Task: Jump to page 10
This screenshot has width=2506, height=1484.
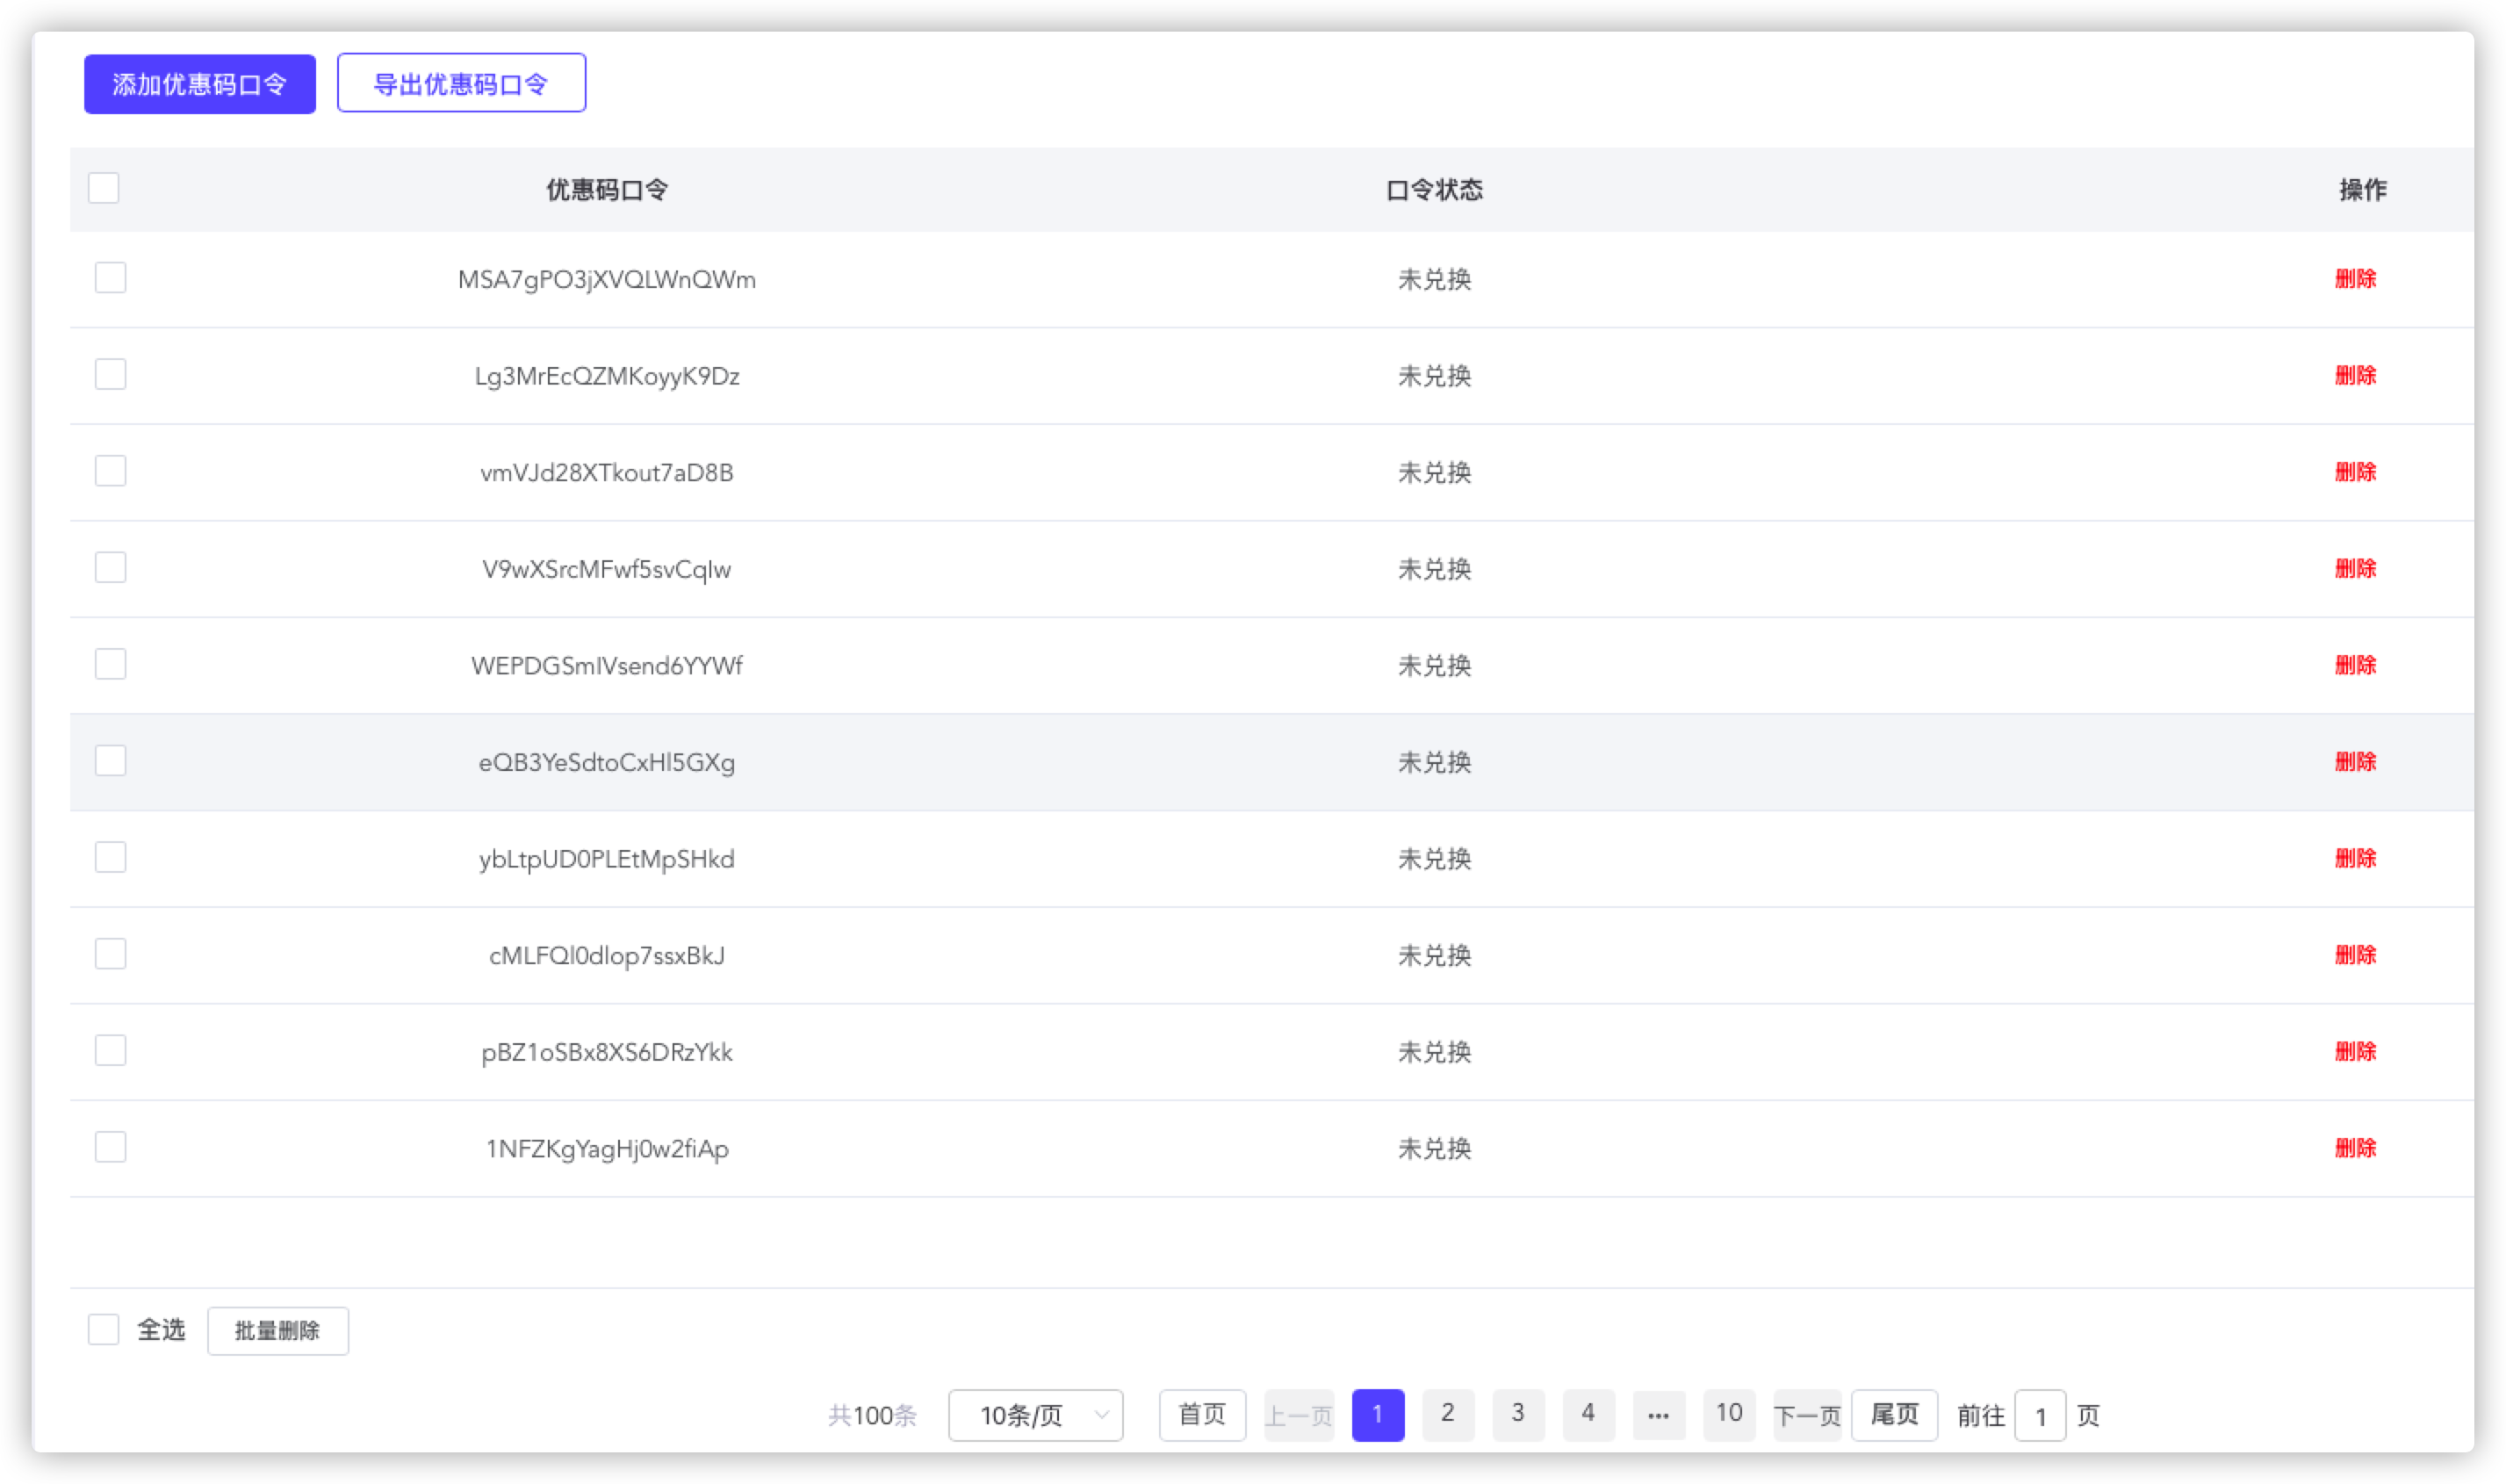Action: (x=1728, y=1414)
